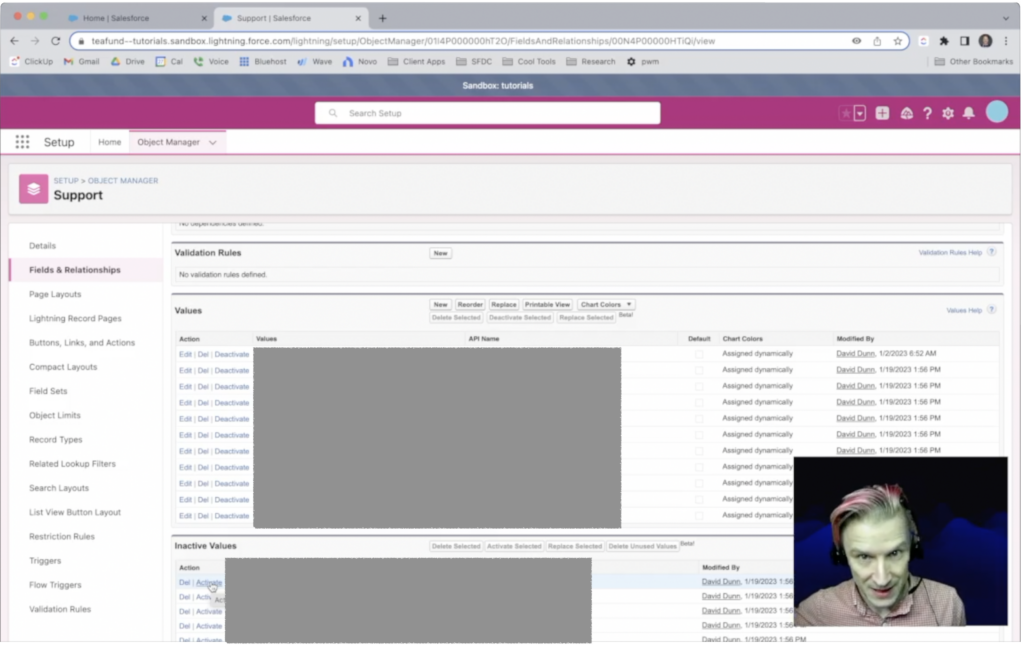Open the user profile avatar
Image resolution: width=1024 pixels, height=645 pixels.
[x=997, y=112]
